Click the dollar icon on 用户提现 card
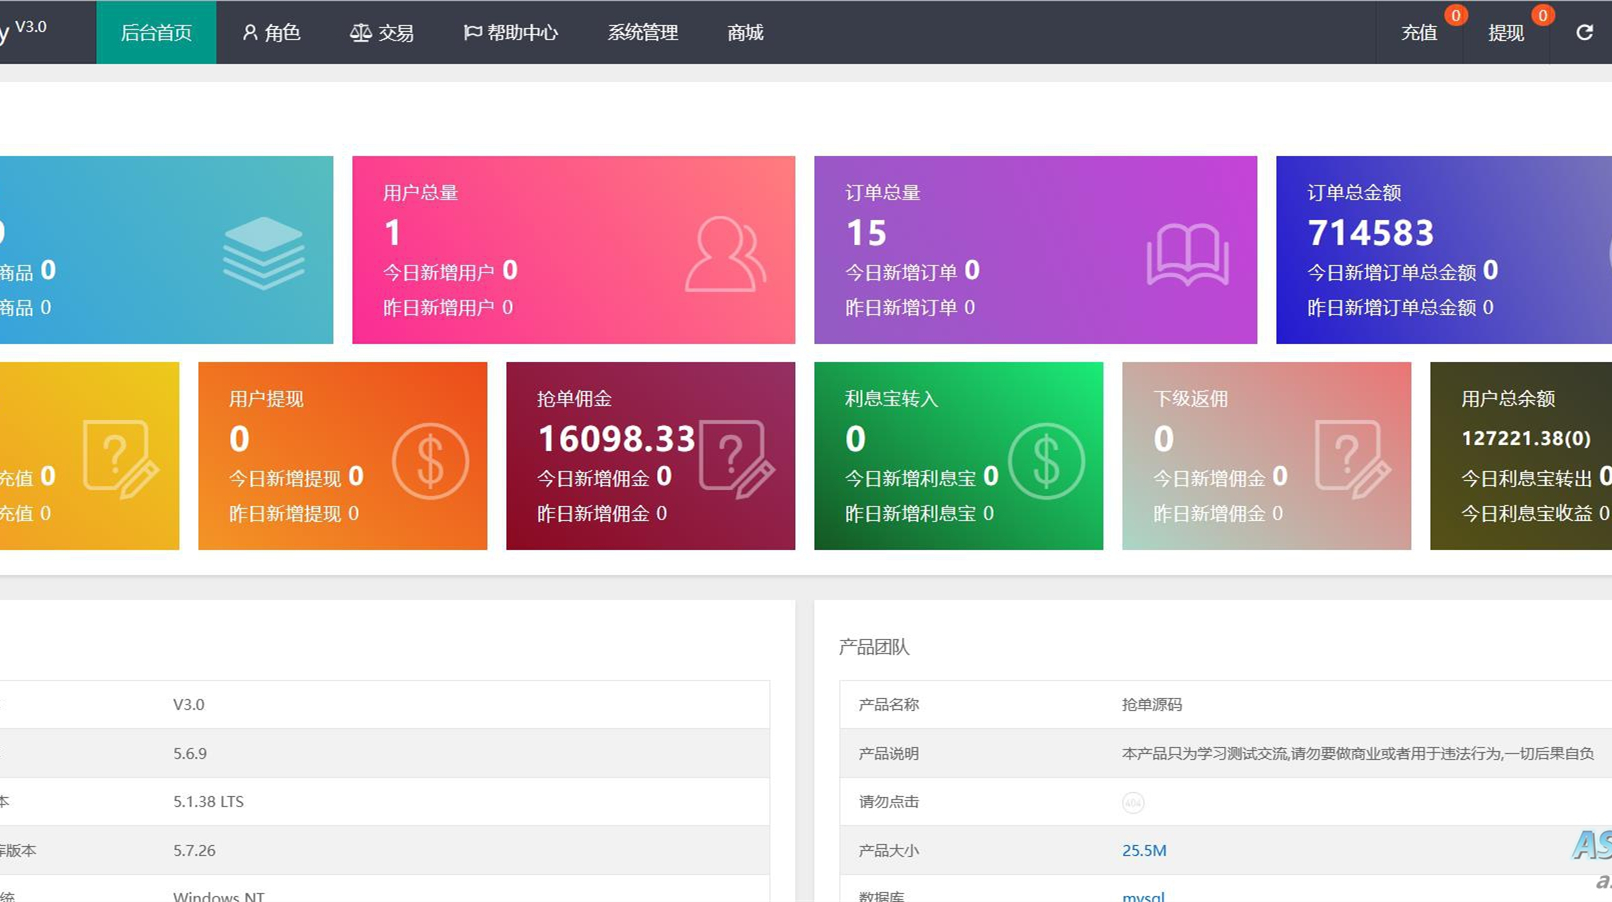This screenshot has height=902, width=1612. coord(430,461)
